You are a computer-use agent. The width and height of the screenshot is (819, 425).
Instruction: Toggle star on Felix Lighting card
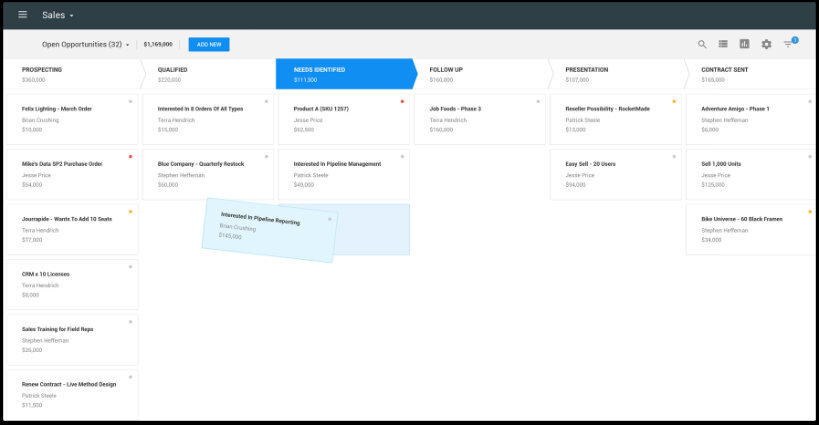[x=130, y=101]
